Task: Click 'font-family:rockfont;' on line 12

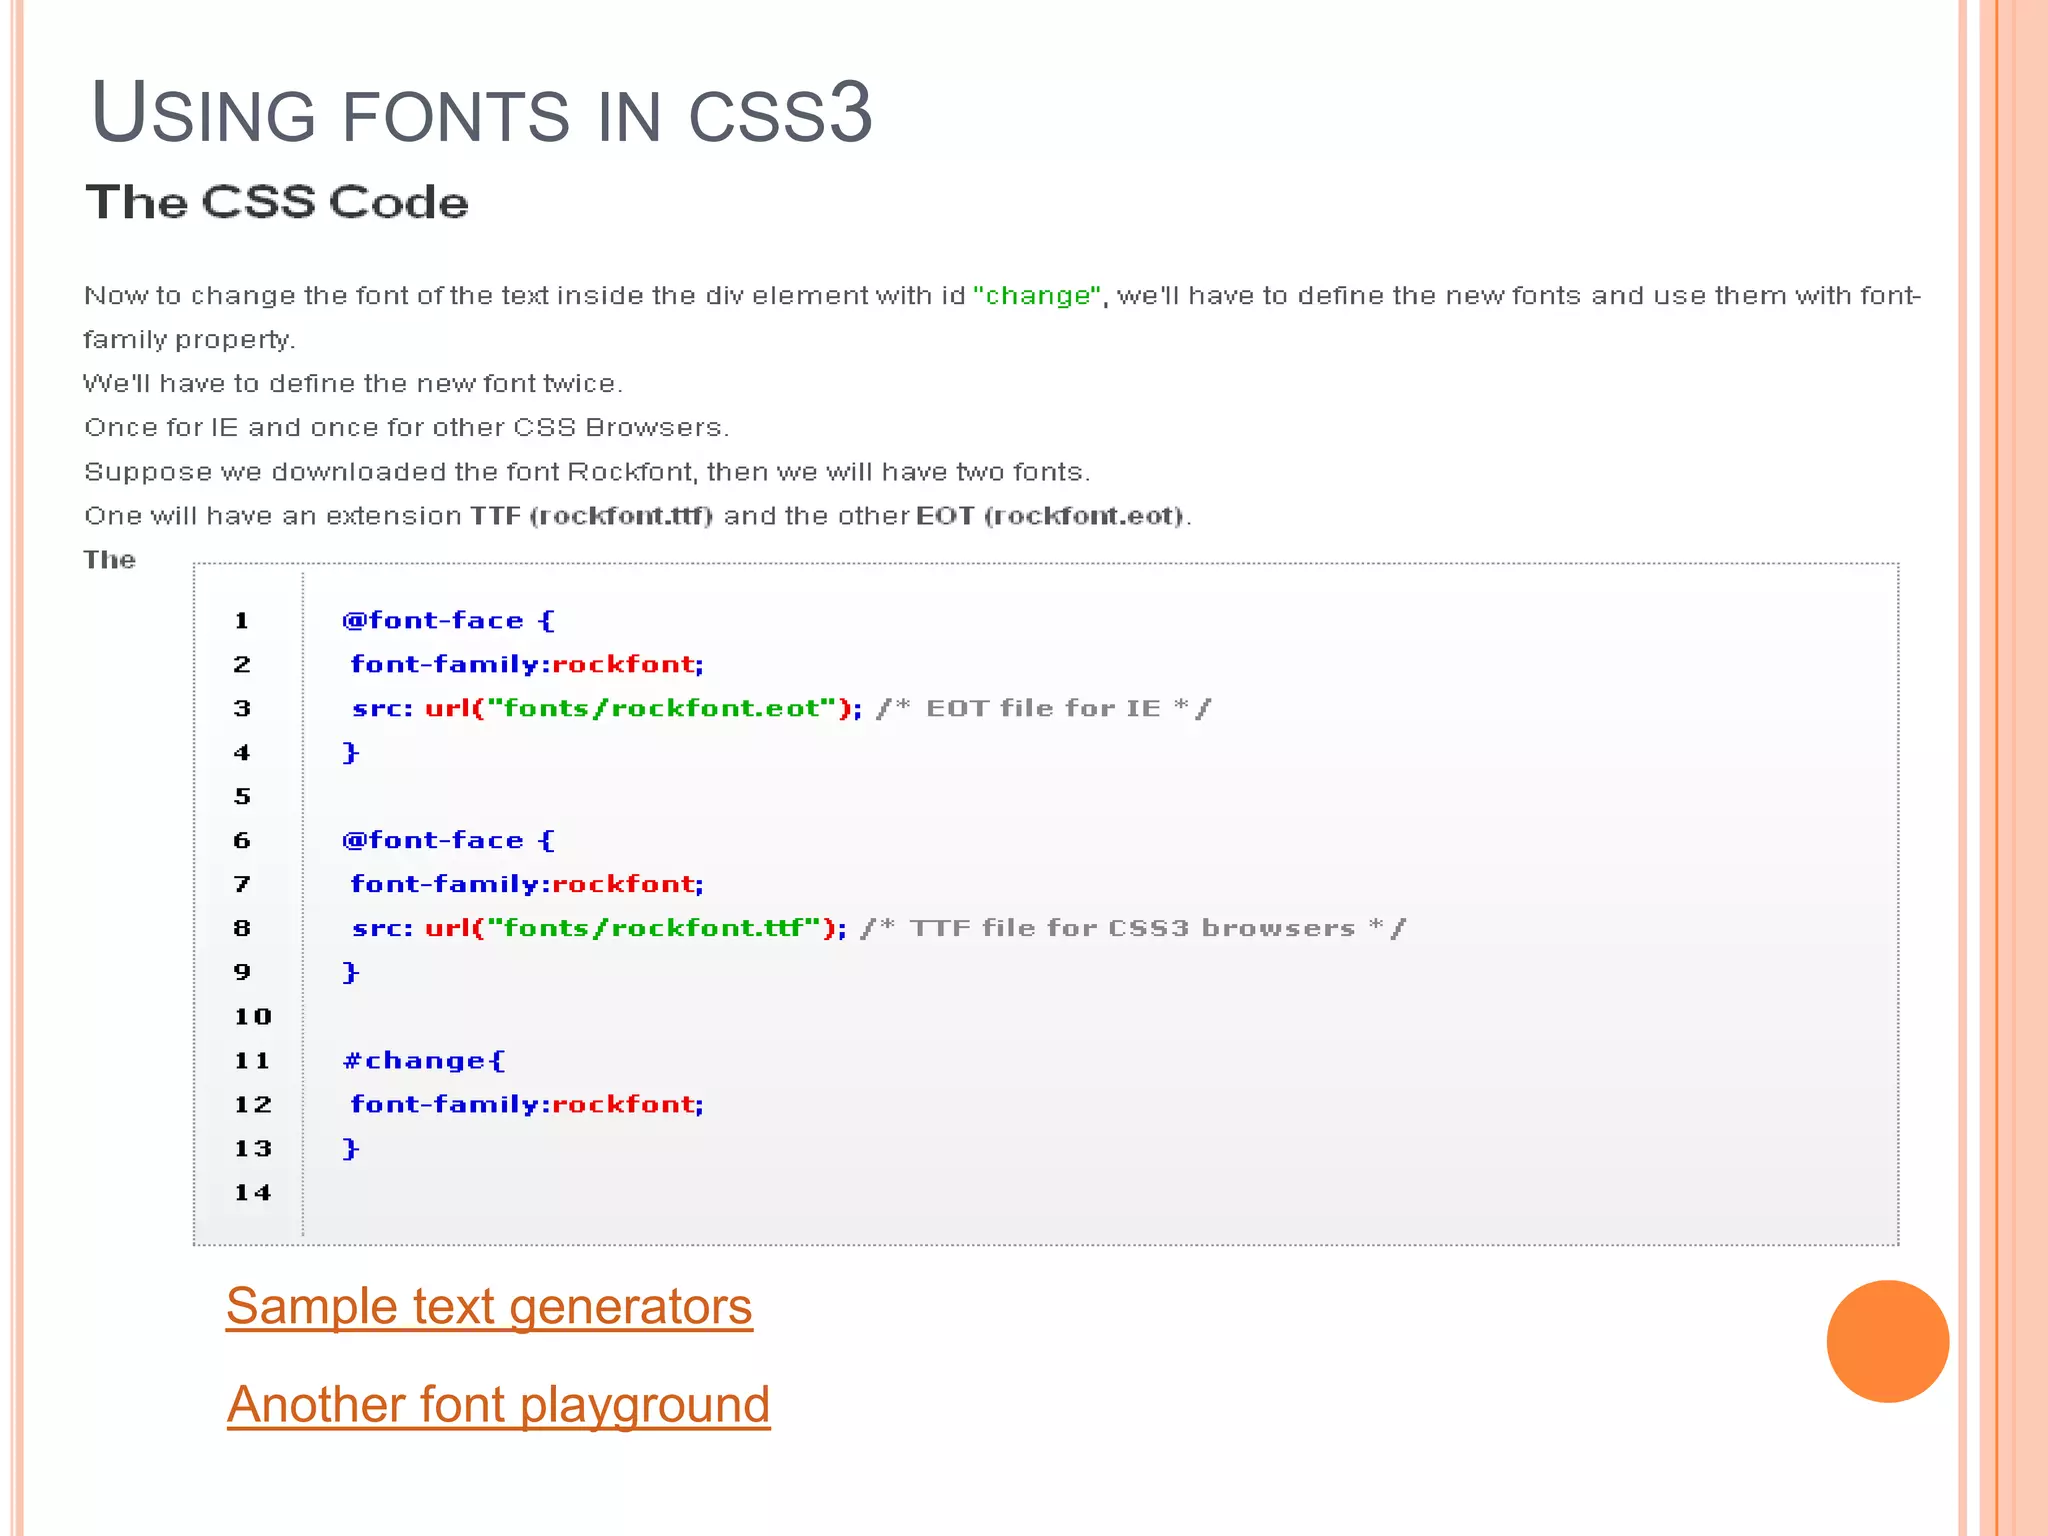Action: [527, 1104]
